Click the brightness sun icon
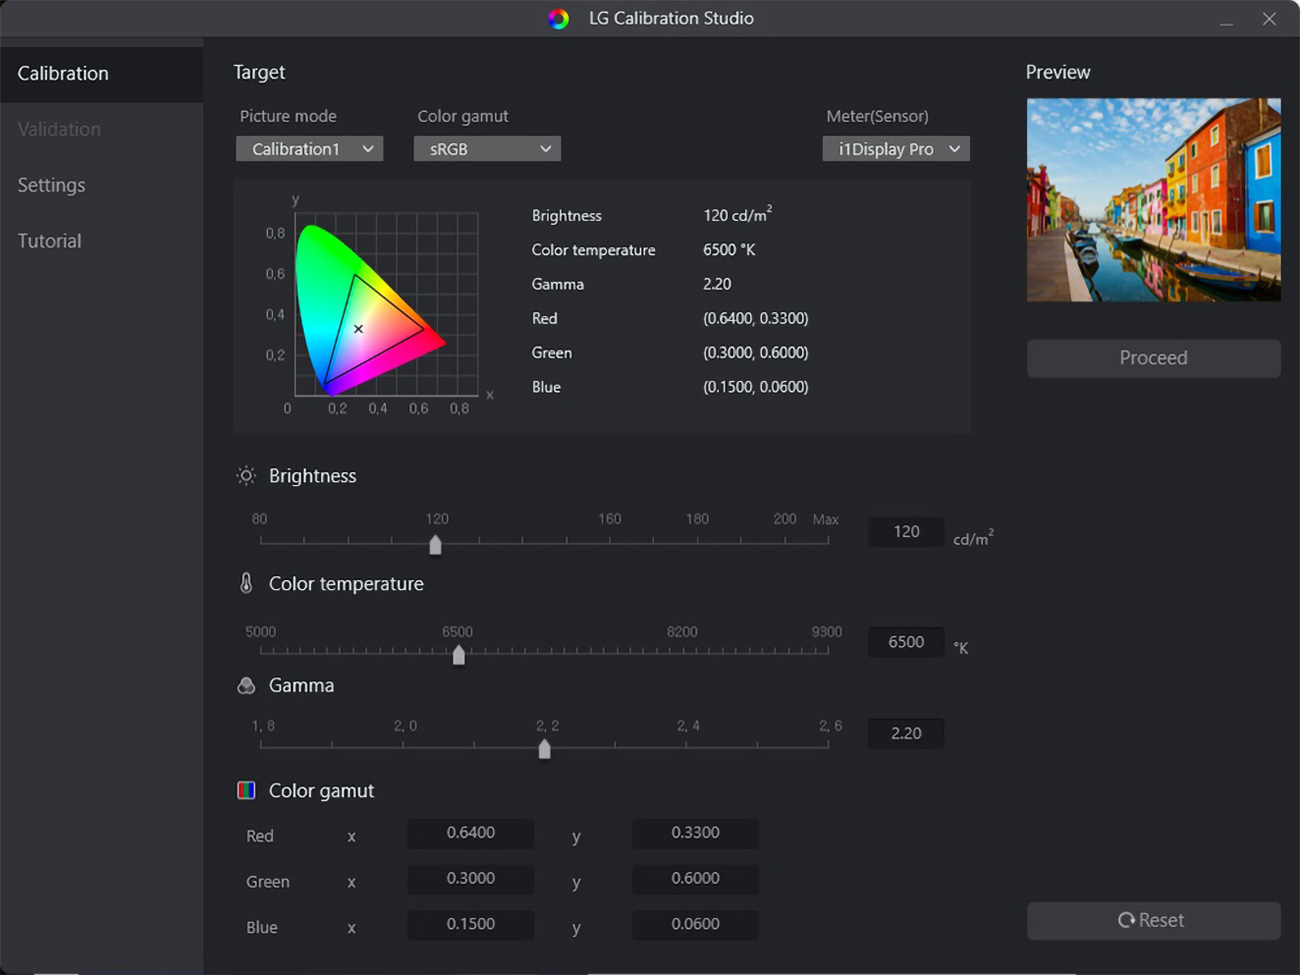Screen dimensions: 1300x975 (246, 476)
